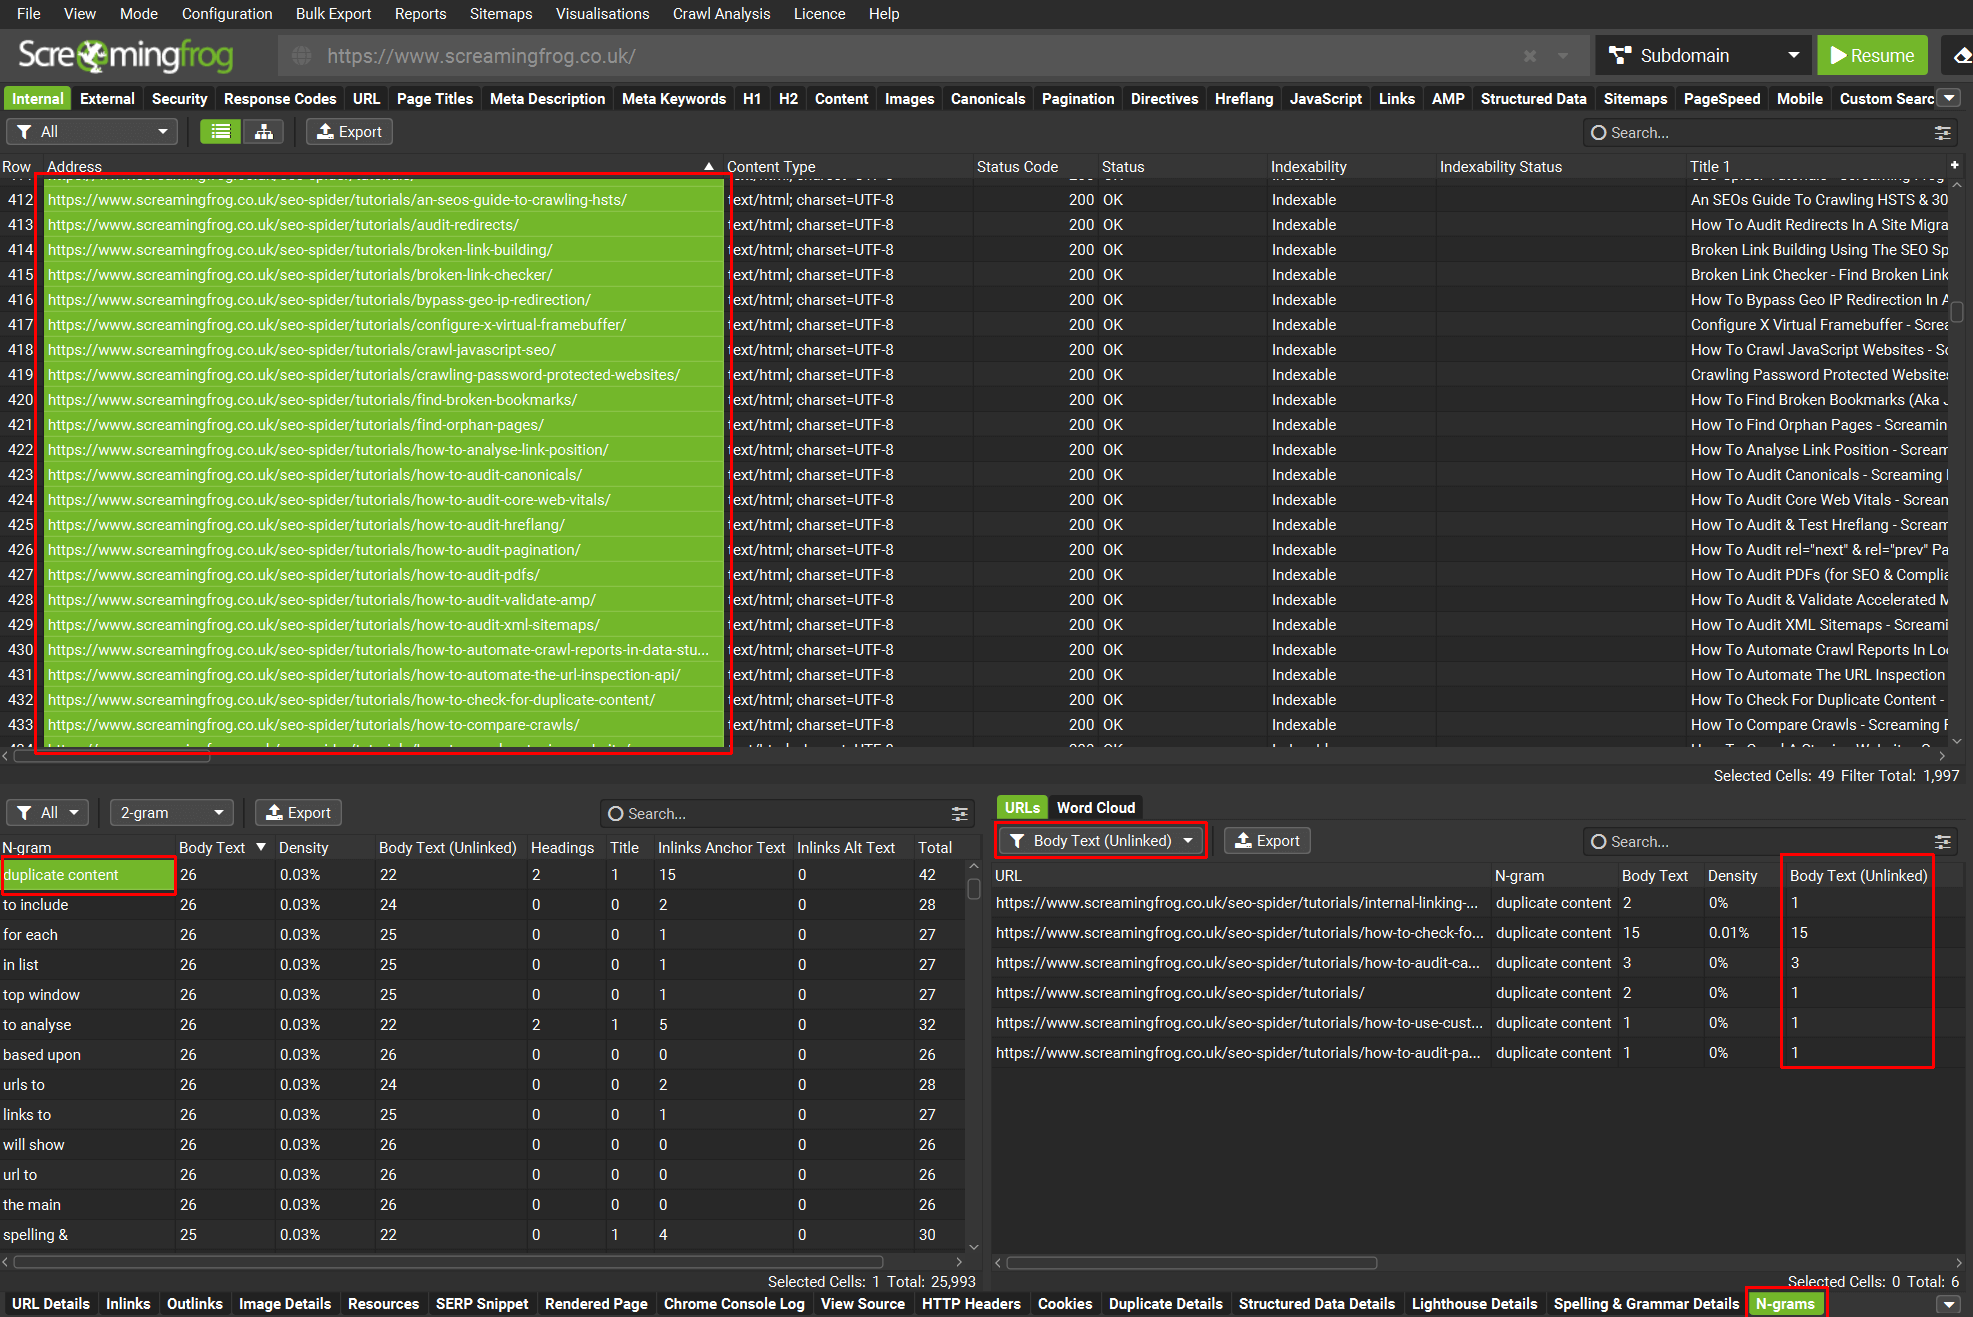Open the 2-gram selector dropdown
The height and width of the screenshot is (1317, 1973).
tap(171, 813)
